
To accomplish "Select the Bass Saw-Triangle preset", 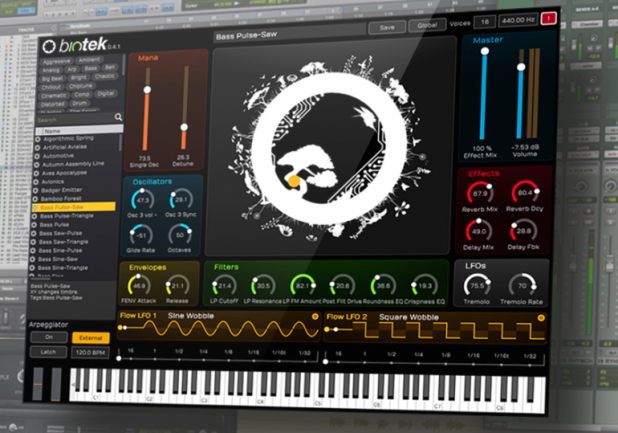I will point(73,242).
